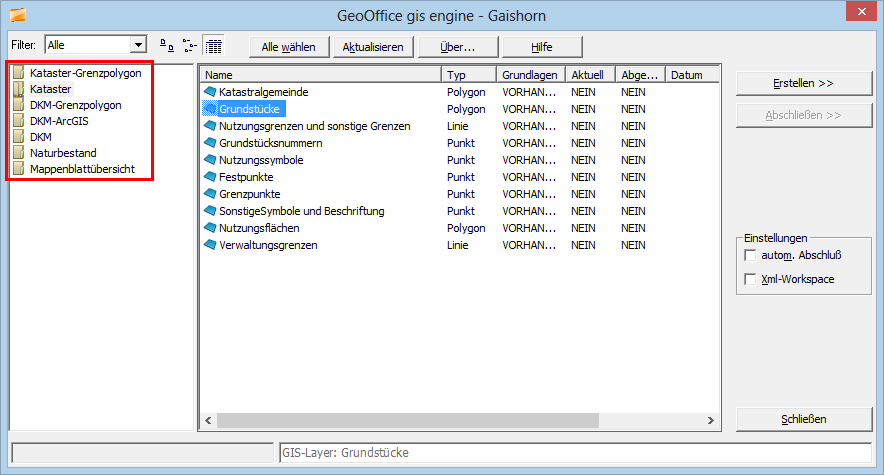Click the Grundstücksnummern layer icon
The image size is (884, 475).
click(x=210, y=143)
